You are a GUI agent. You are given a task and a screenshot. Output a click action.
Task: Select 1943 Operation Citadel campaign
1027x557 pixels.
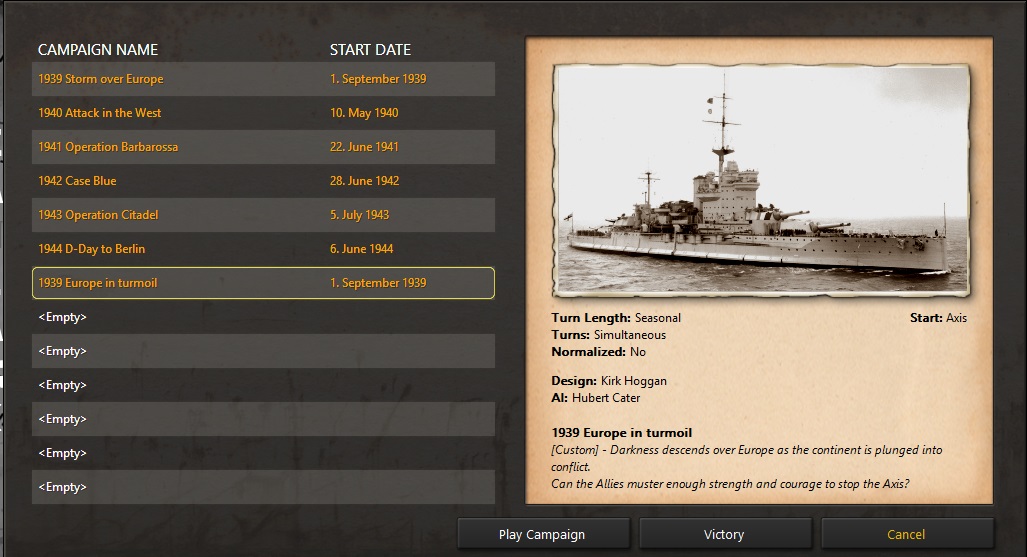coord(98,215)
